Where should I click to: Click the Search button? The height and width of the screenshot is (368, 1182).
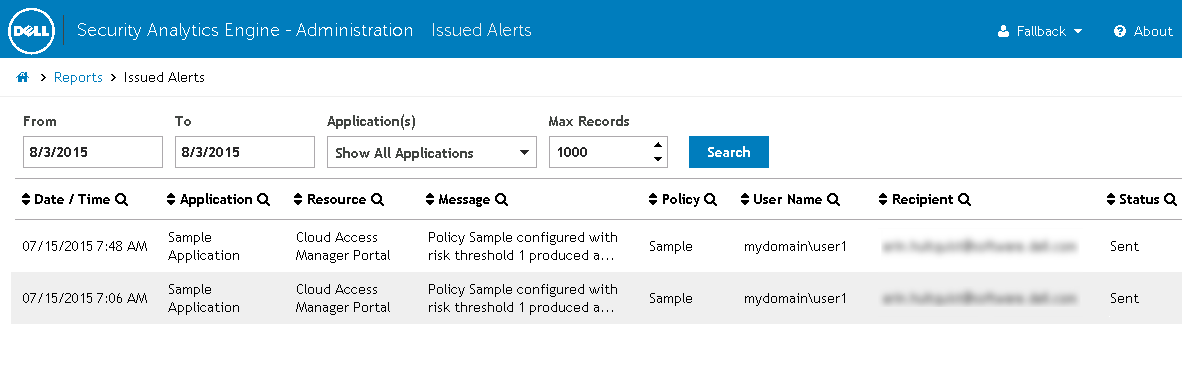(729, 152)
